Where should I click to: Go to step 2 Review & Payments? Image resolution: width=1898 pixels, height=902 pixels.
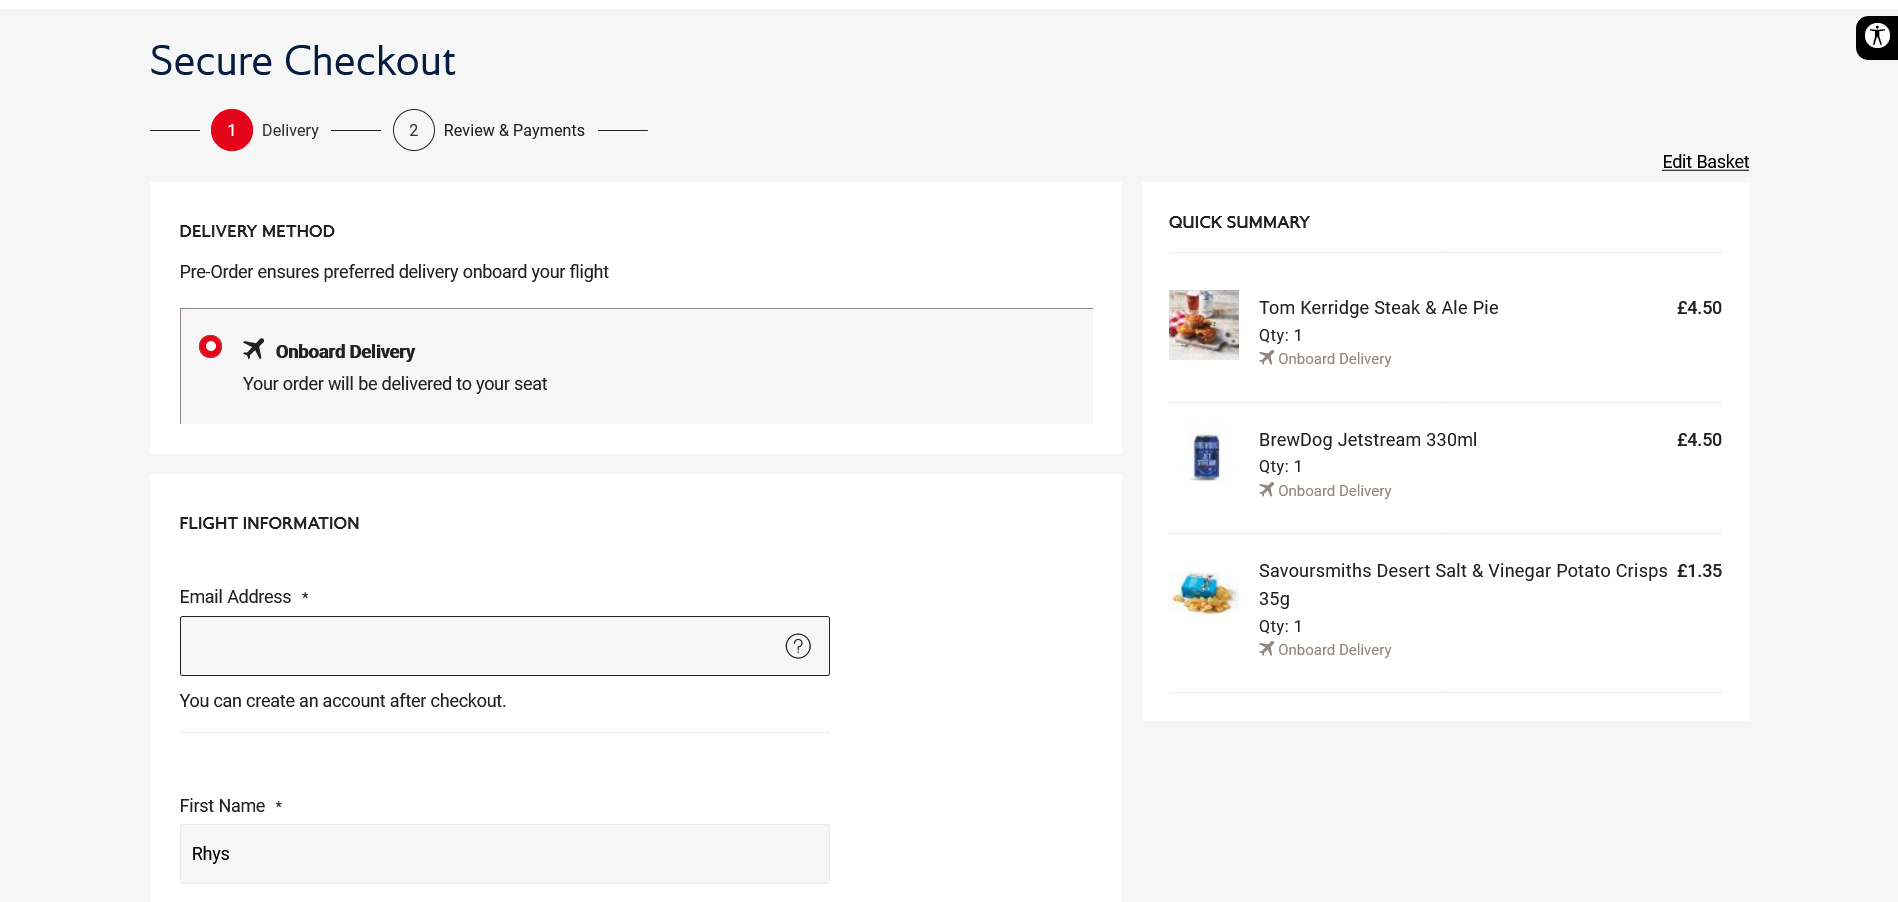[x=414, y=130]
